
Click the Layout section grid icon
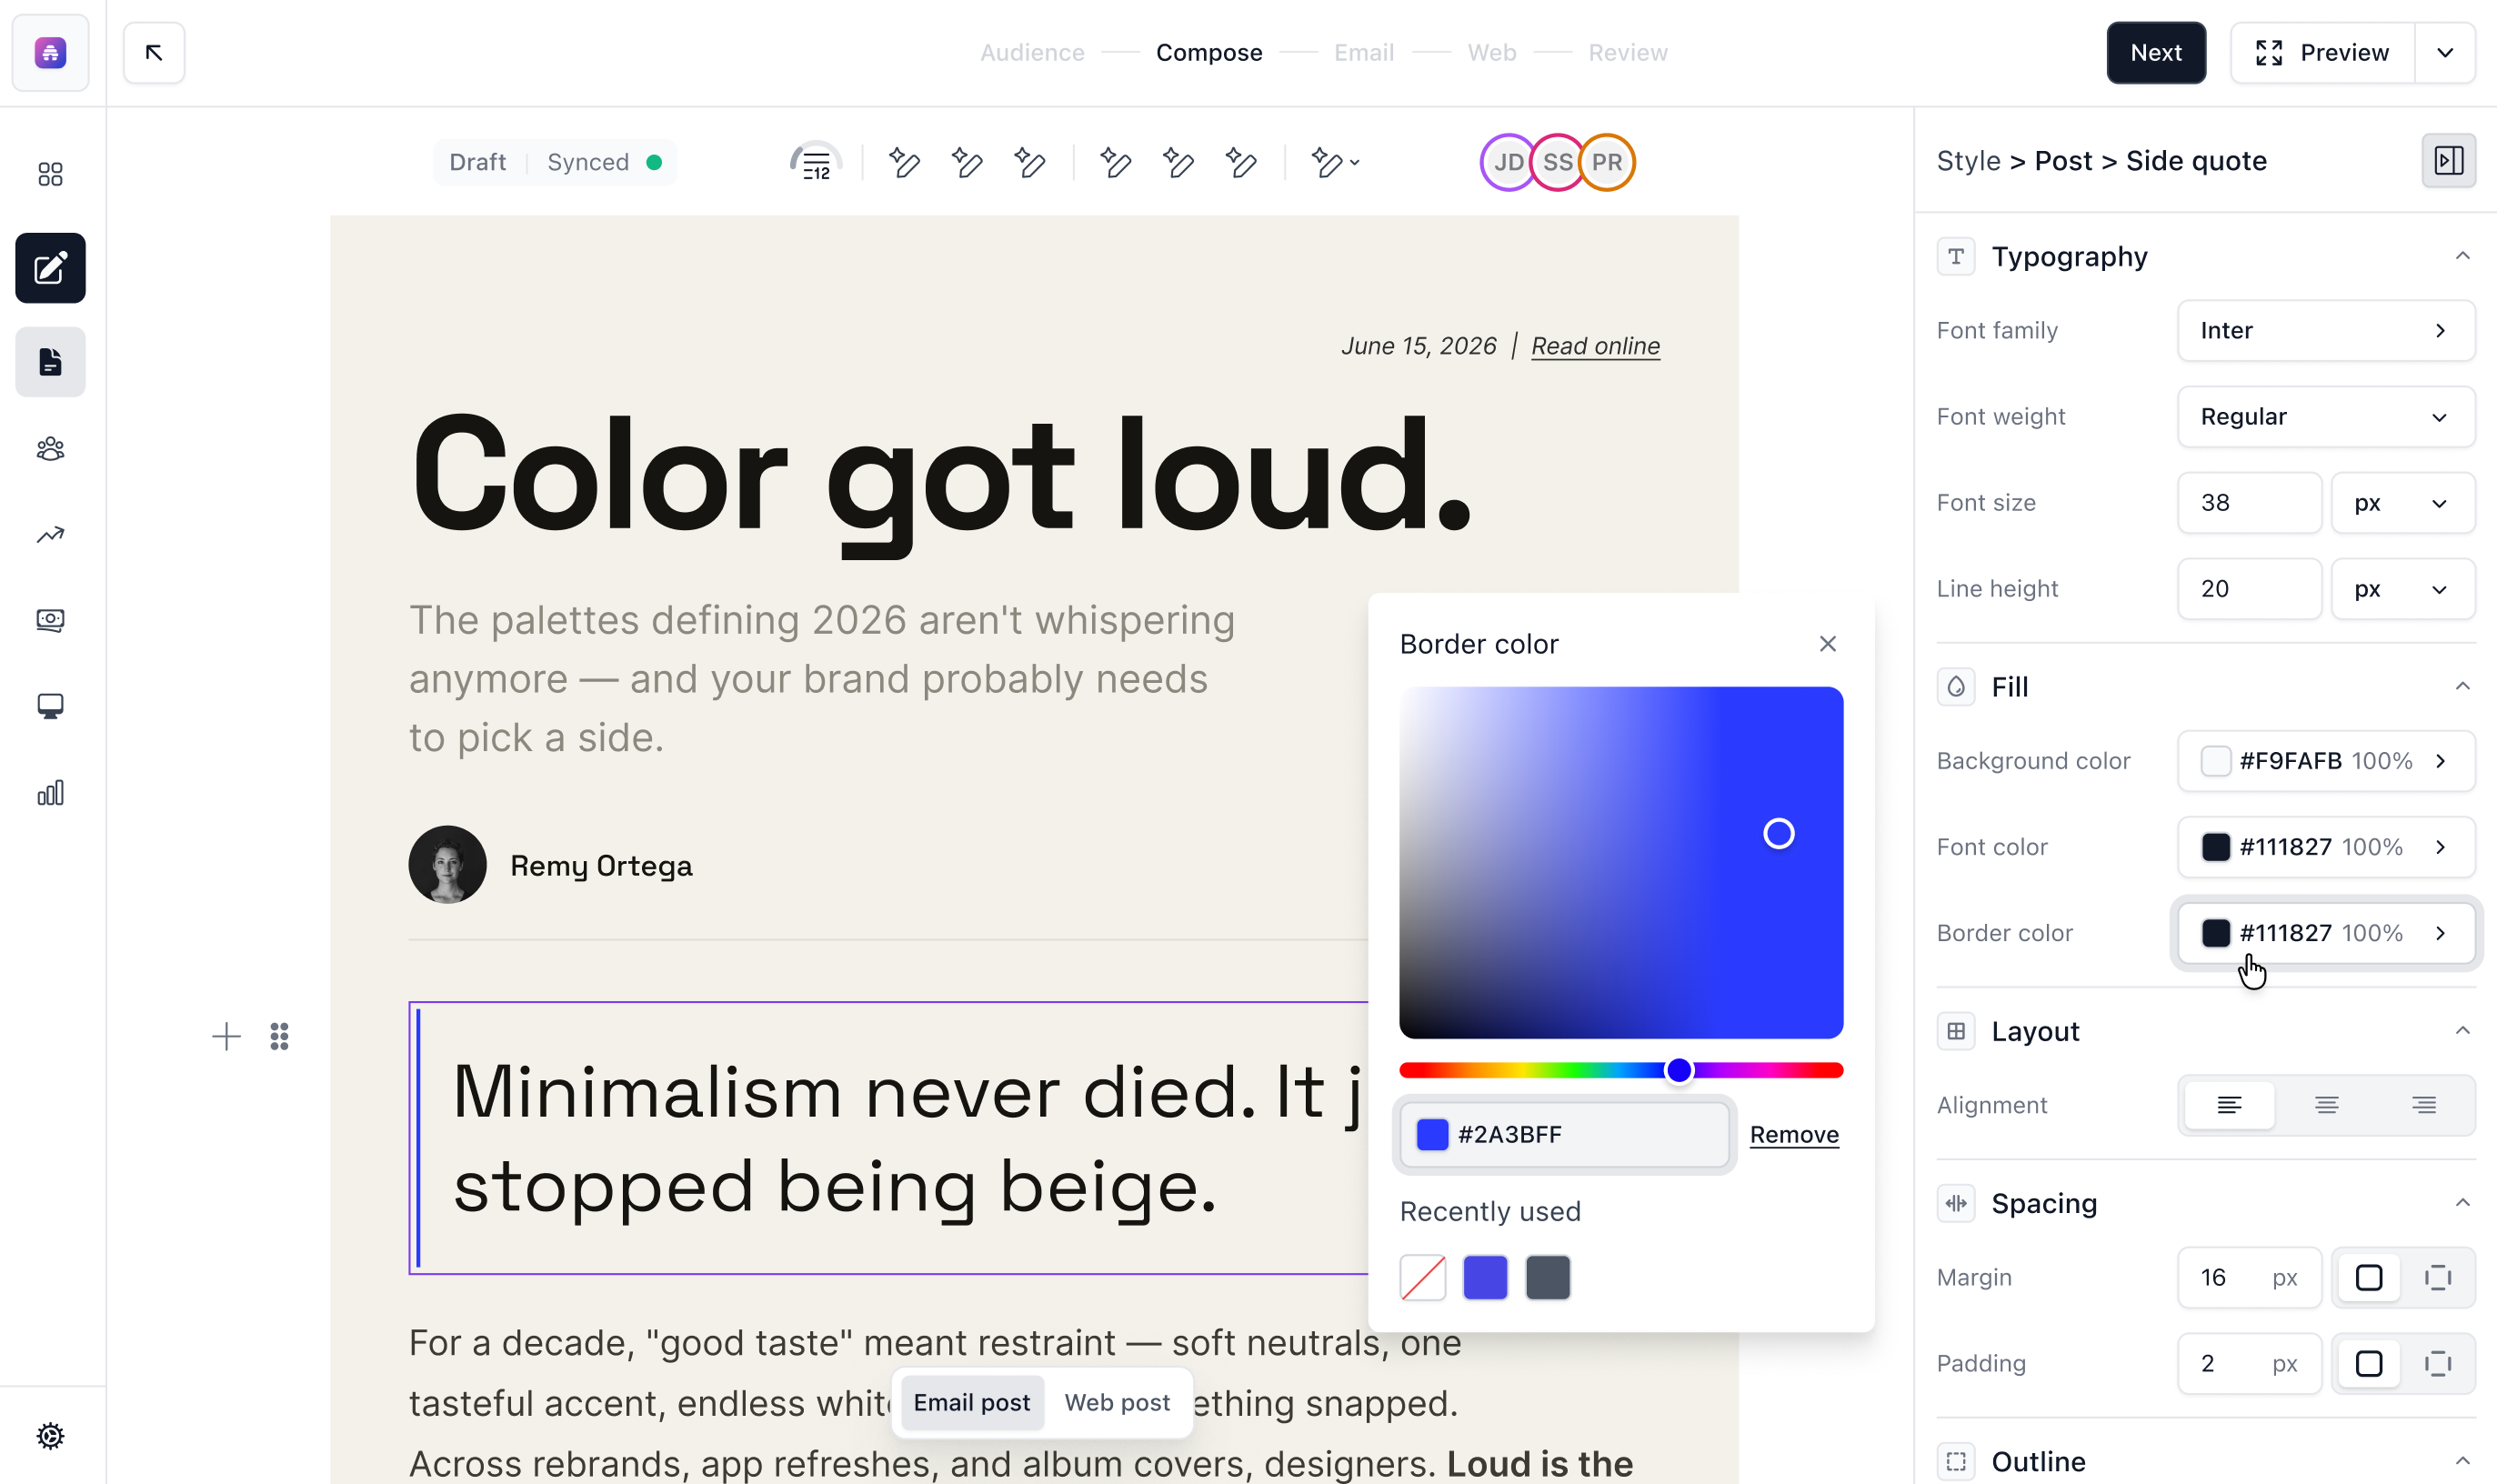point(1956,1031)
